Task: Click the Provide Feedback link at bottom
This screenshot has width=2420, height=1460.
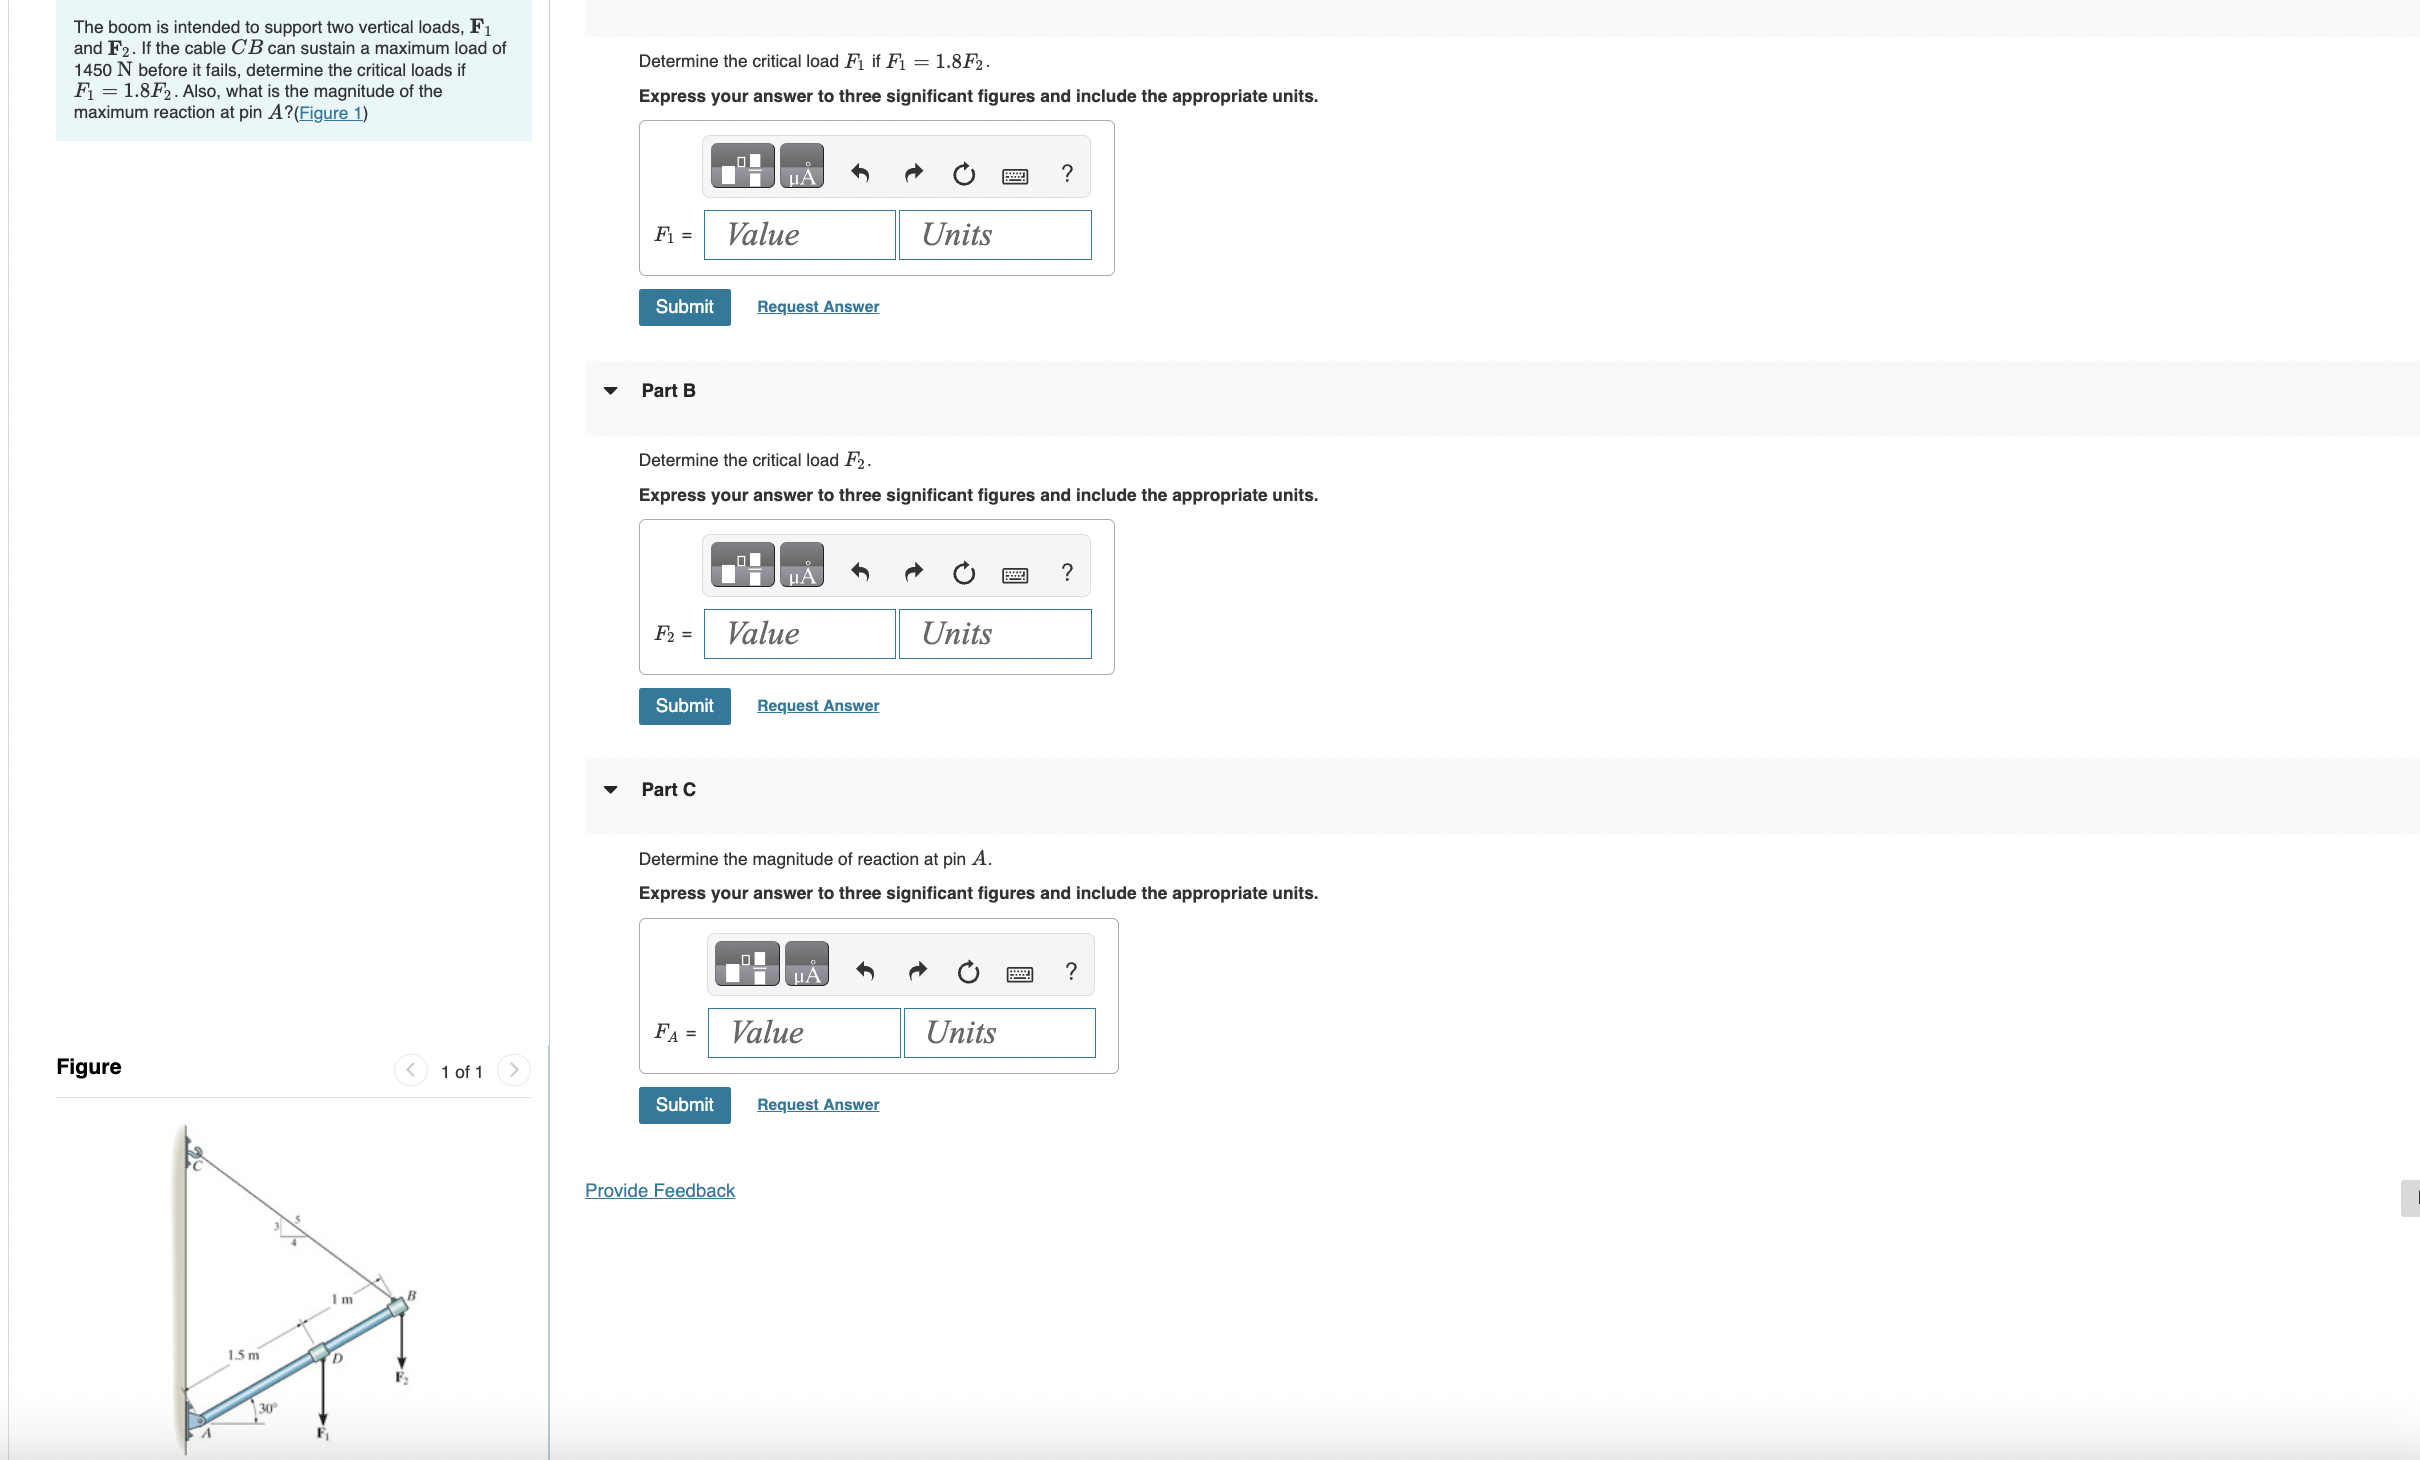Action: [659, 1189]
